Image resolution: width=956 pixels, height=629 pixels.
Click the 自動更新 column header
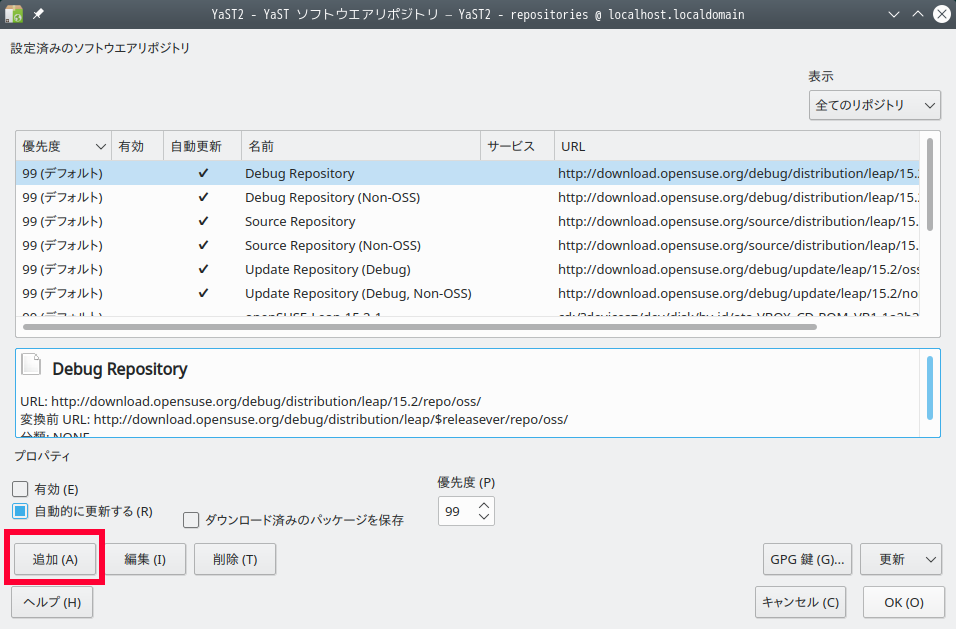pos(202,146)
